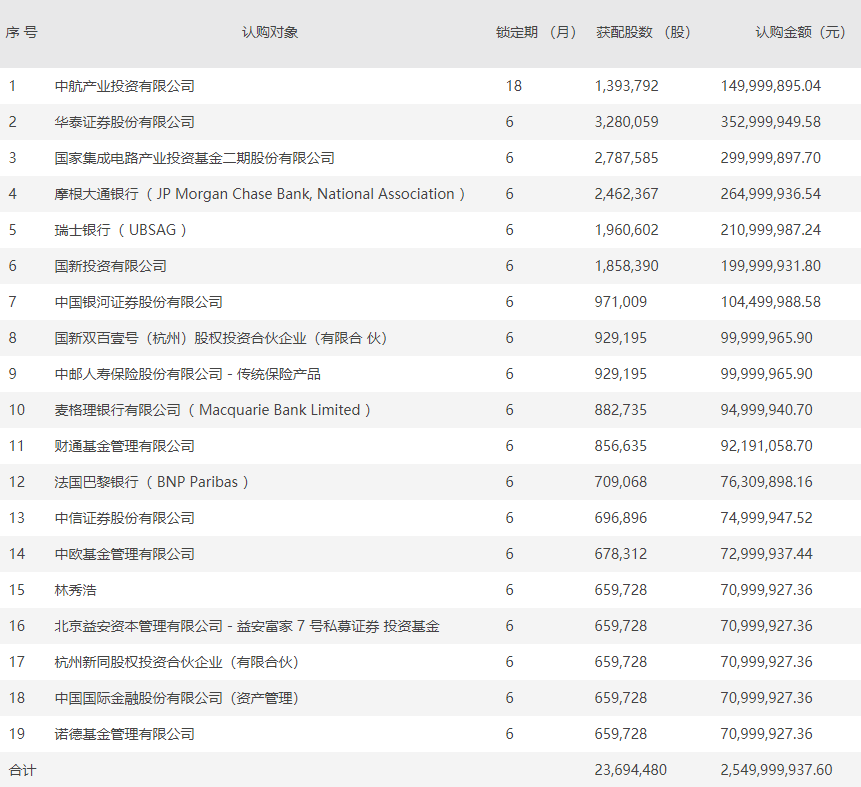Click amount 94,999,940.70

coord(767,410)
